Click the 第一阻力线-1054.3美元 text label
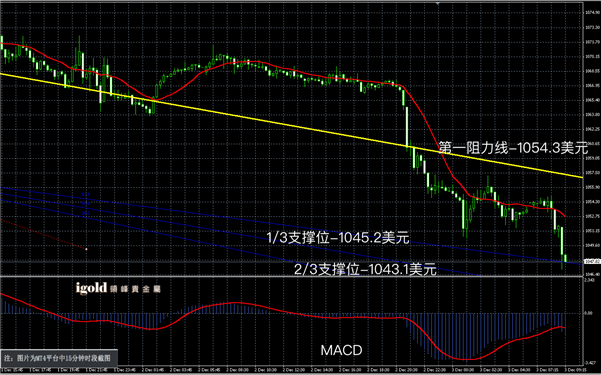 [x=513, y=148]
